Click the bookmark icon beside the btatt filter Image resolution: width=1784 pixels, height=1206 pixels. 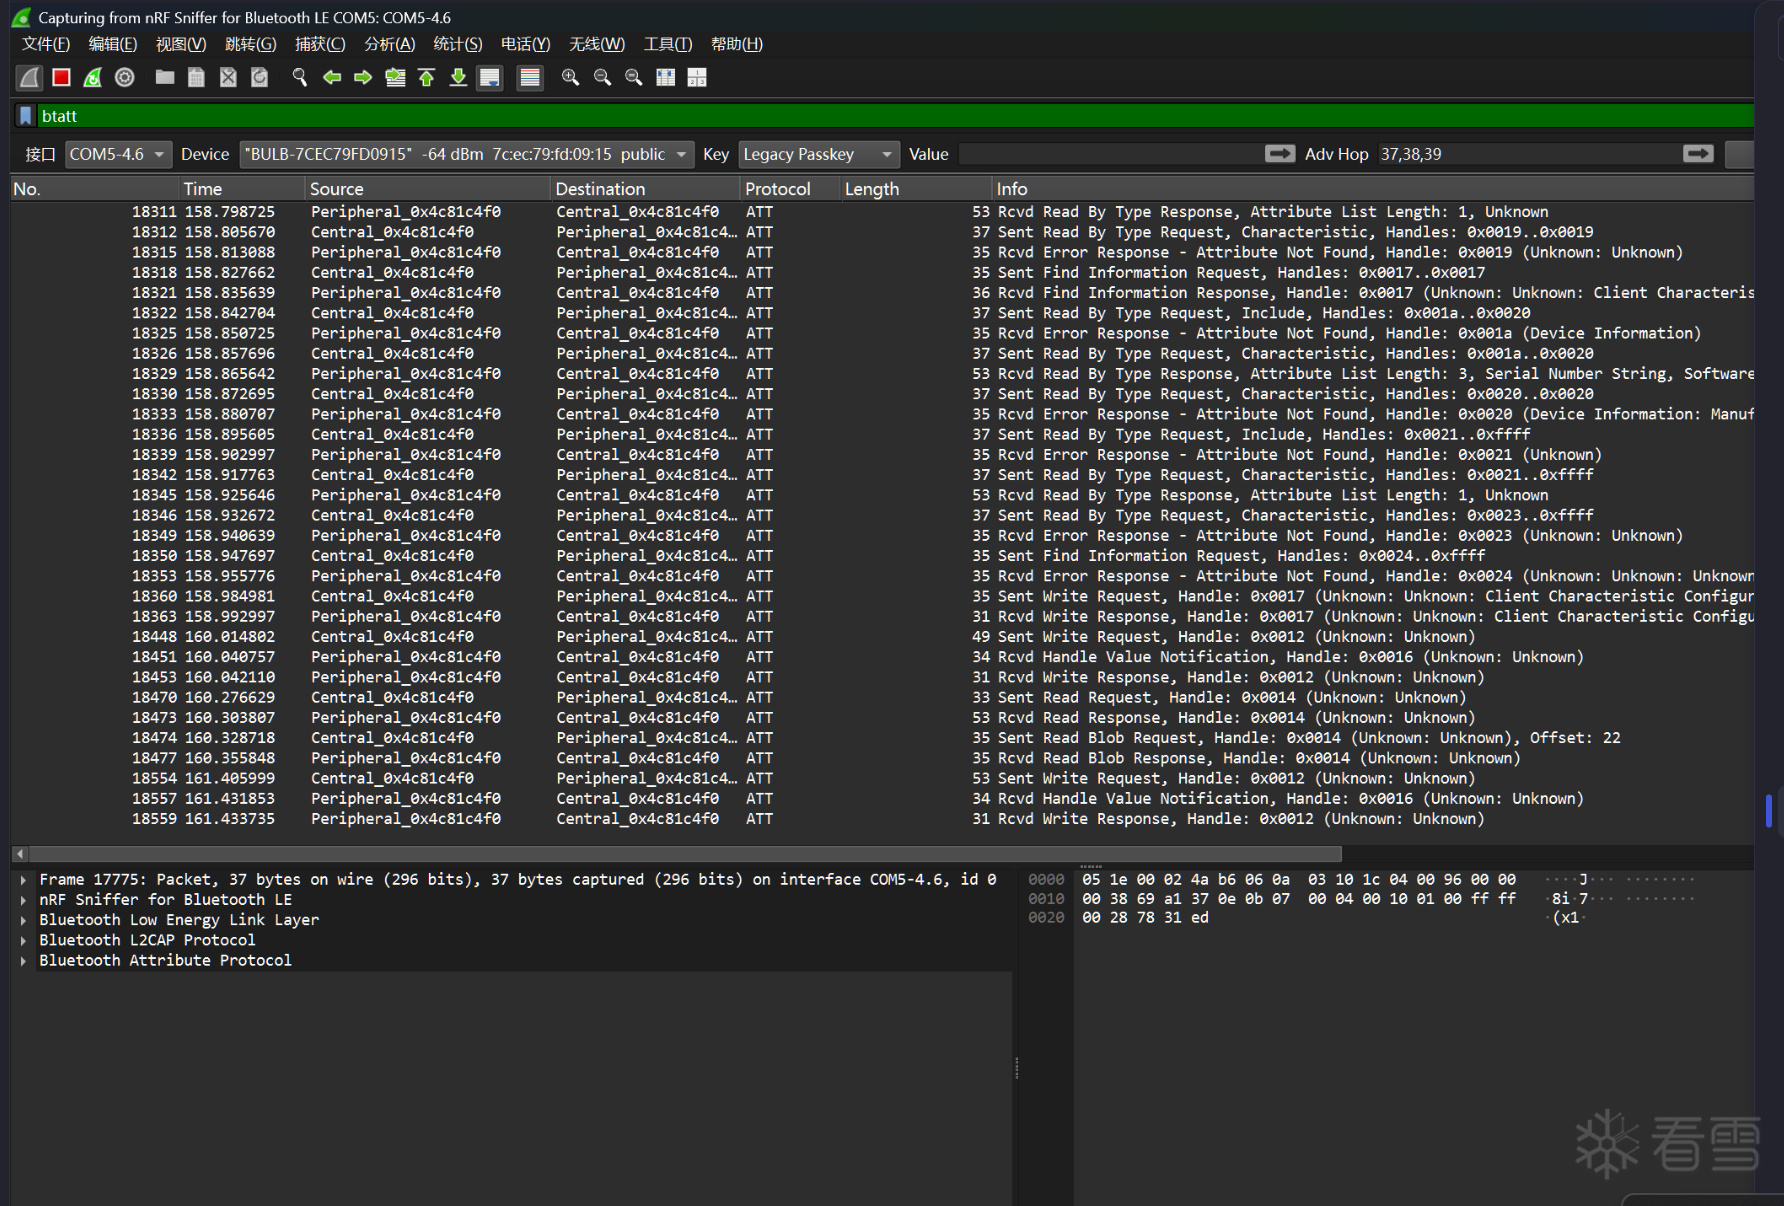click(x=26, y=116)
